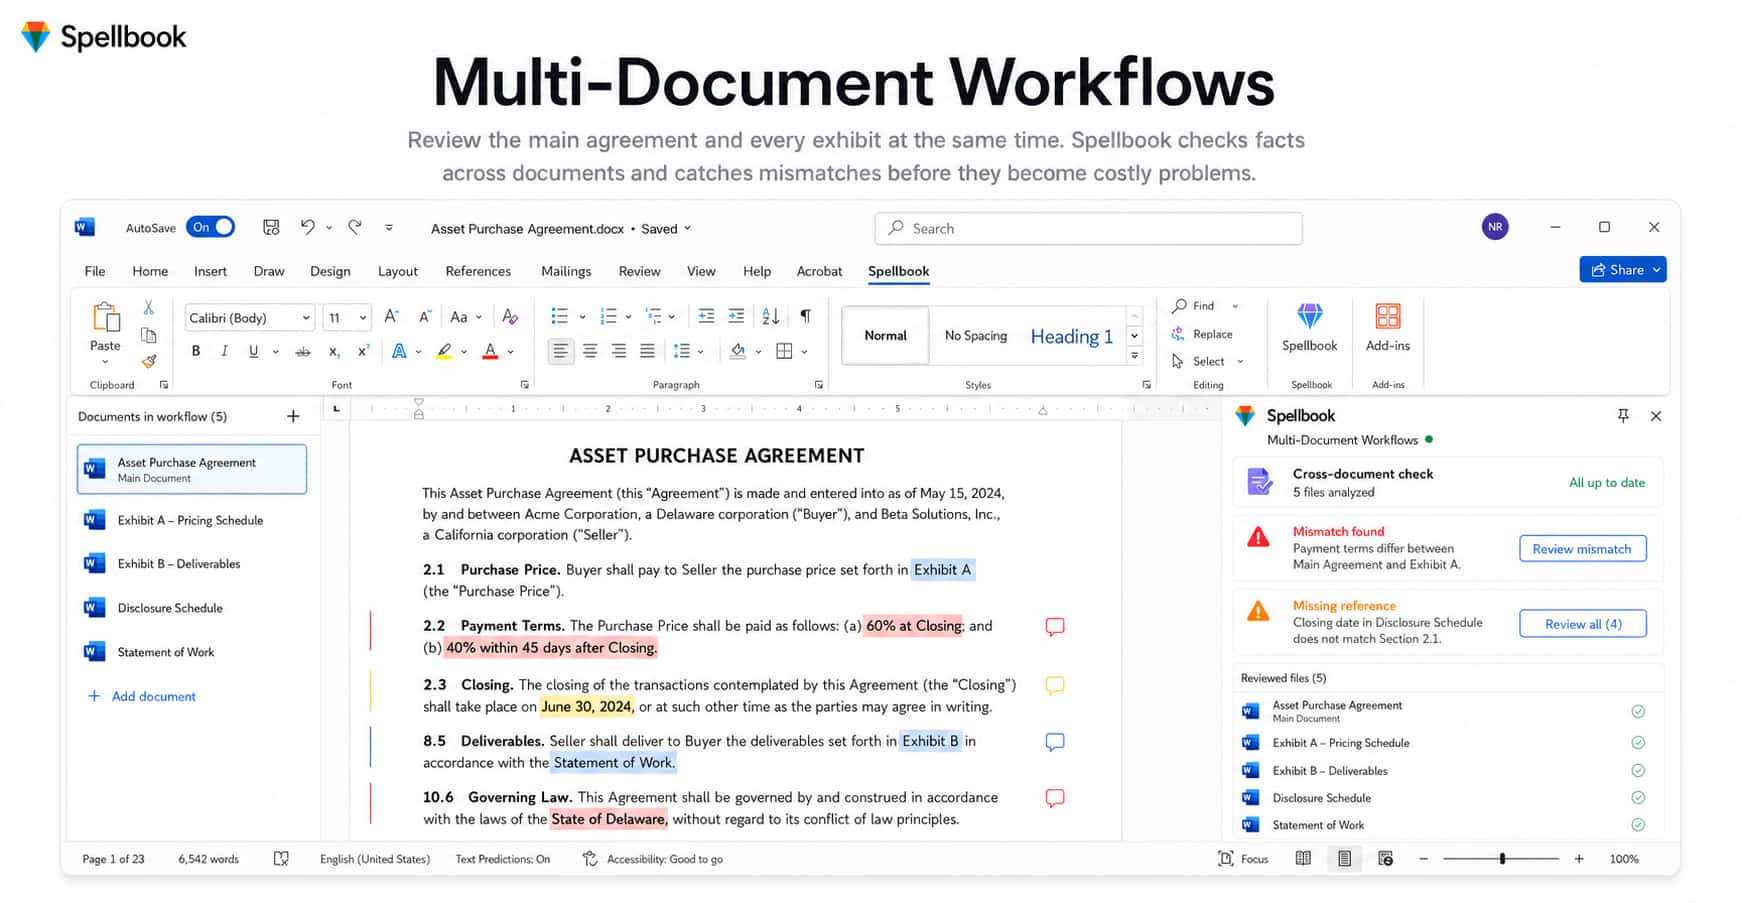1741x903 pixels.
Task: Toggle the AutoSave switch
Action: pos(210,227)
